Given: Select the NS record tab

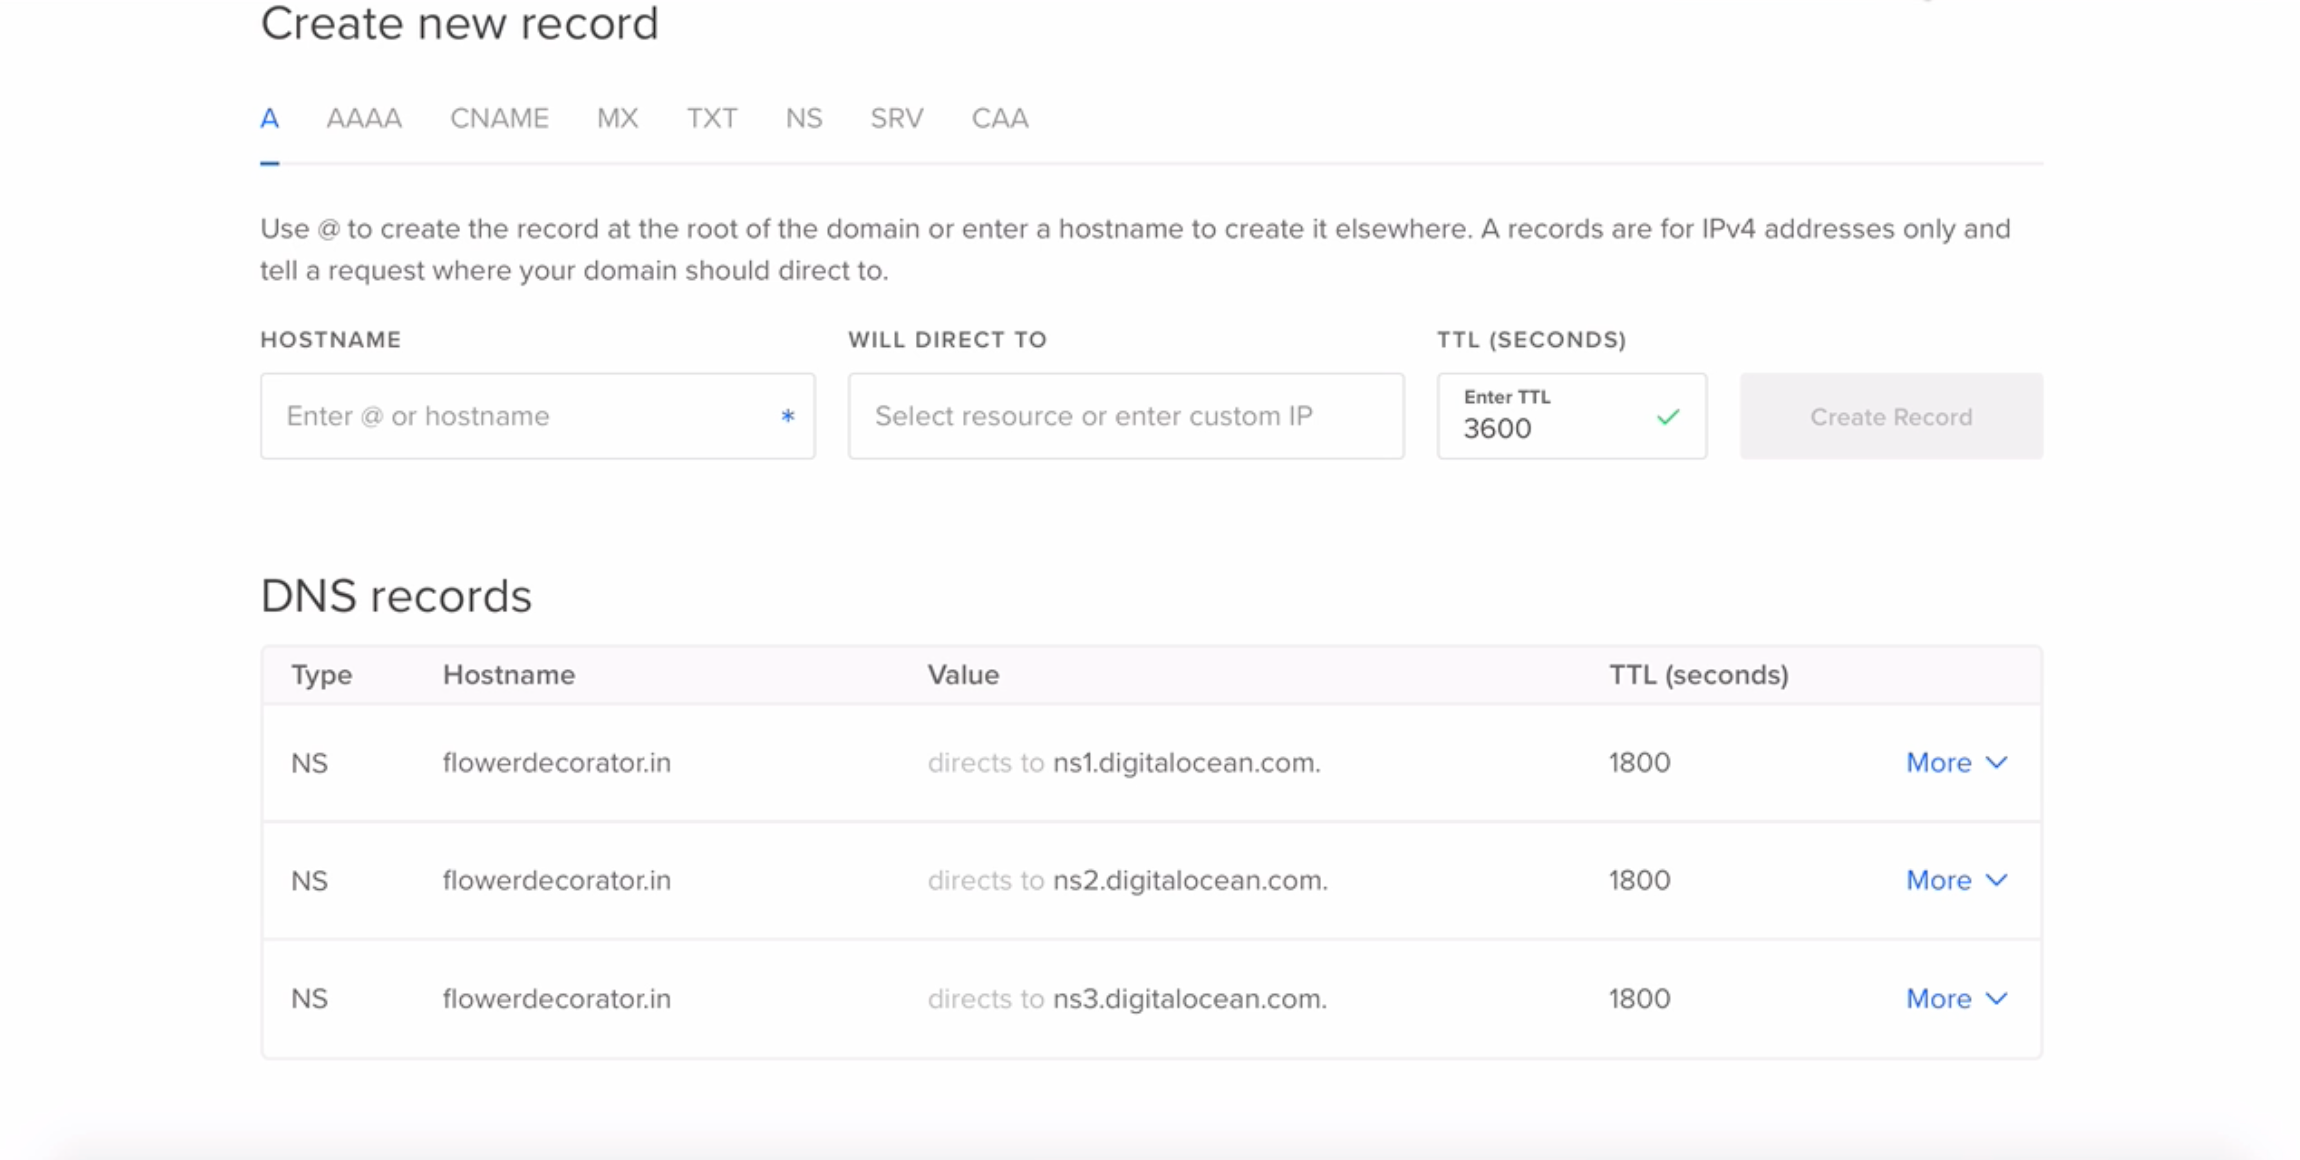Looking at the screenshot, I should 804,119.
